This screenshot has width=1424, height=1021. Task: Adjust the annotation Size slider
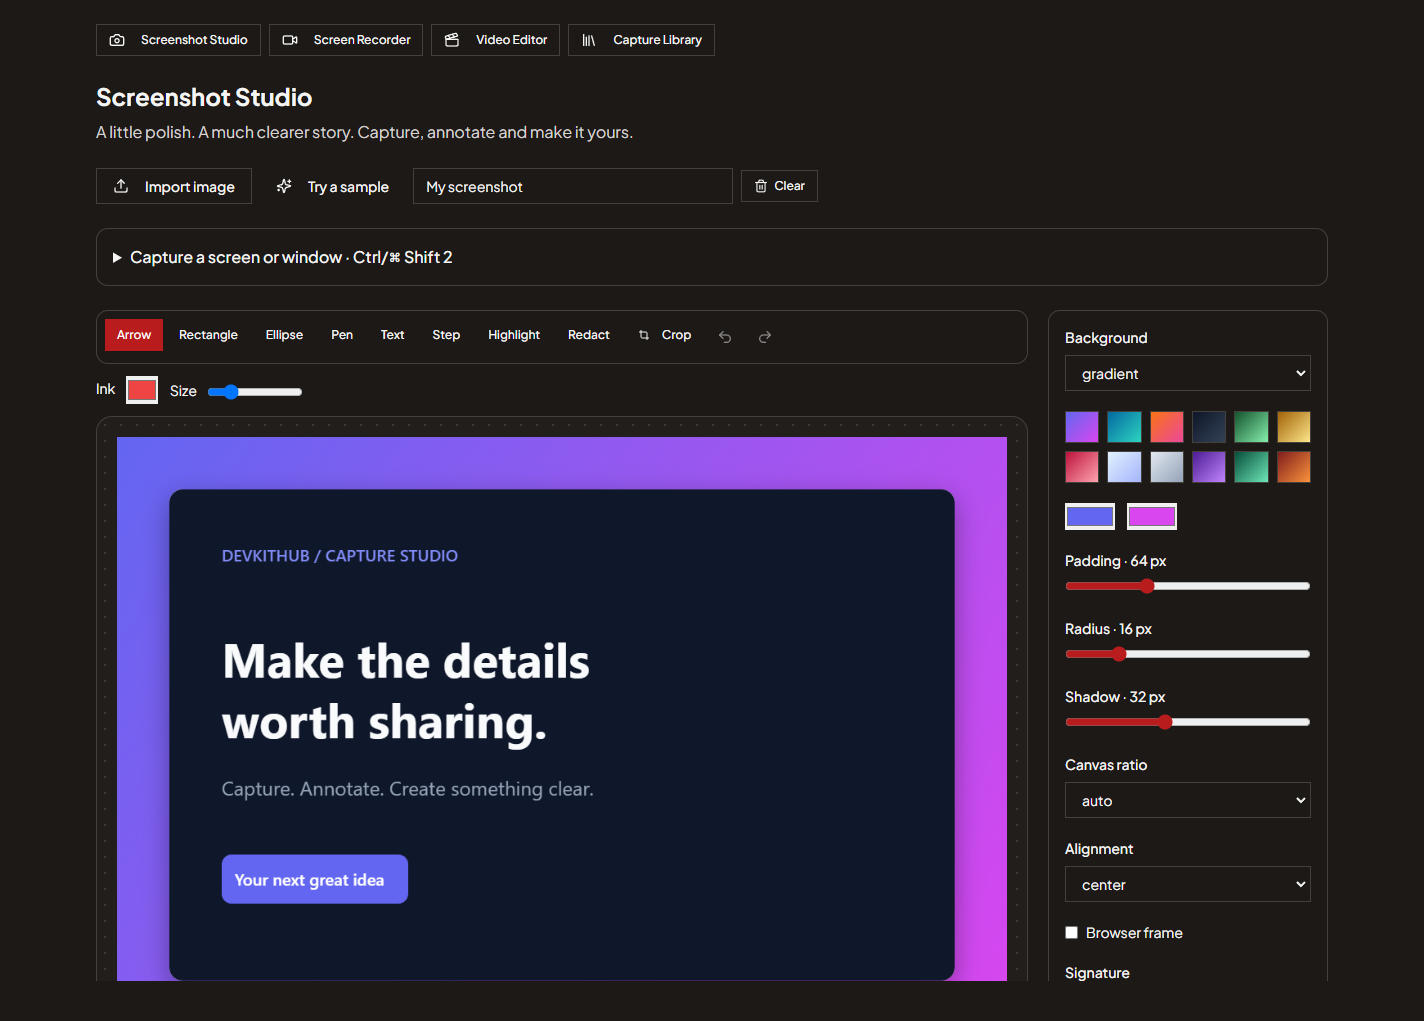point(255,392)
